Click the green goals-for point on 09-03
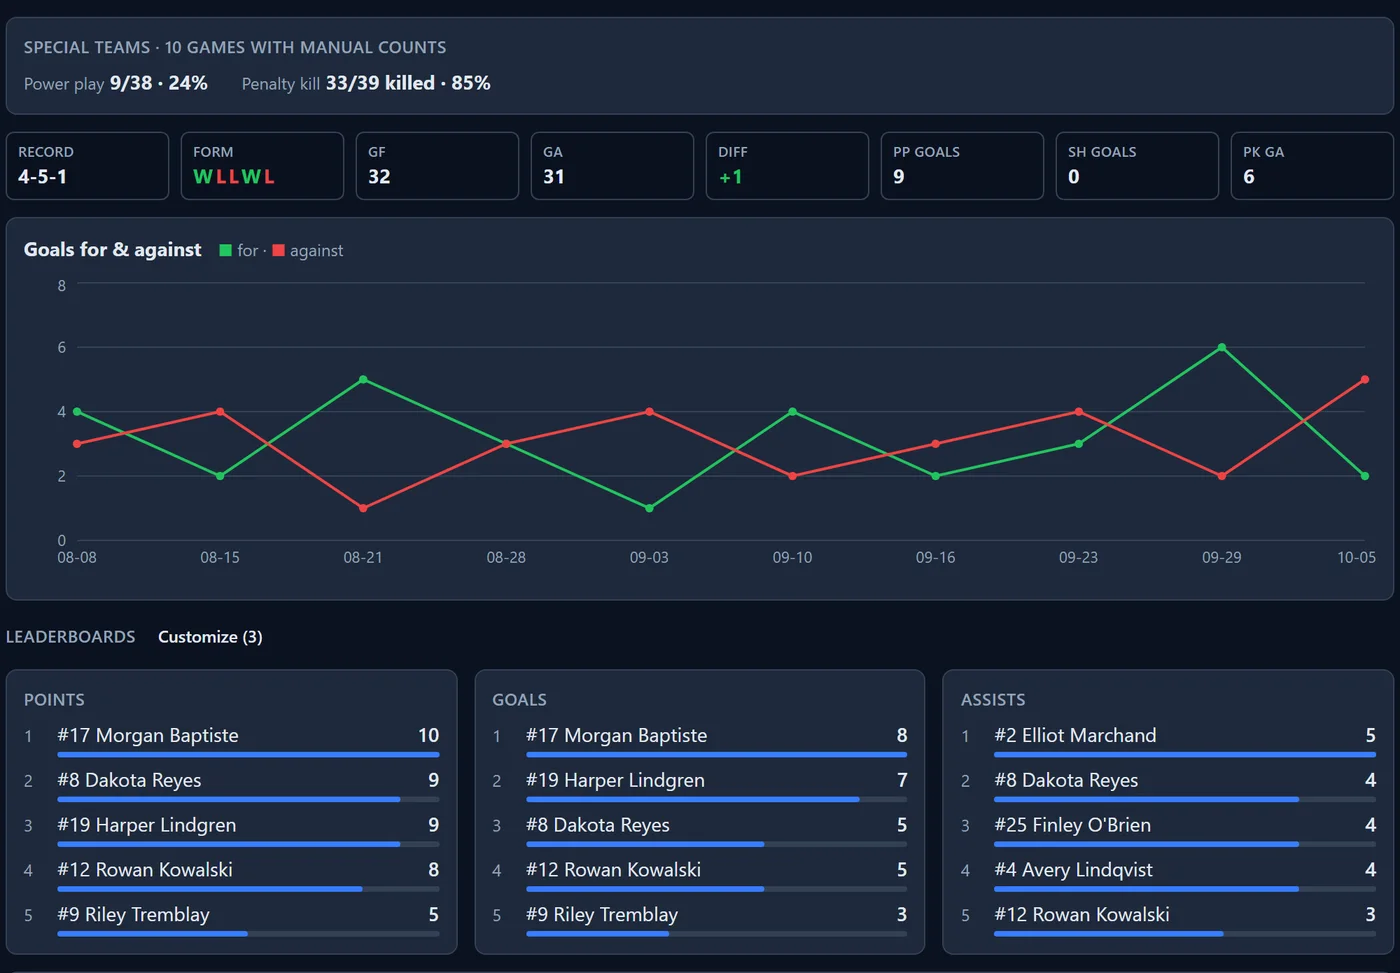 (x=649, y=508)
